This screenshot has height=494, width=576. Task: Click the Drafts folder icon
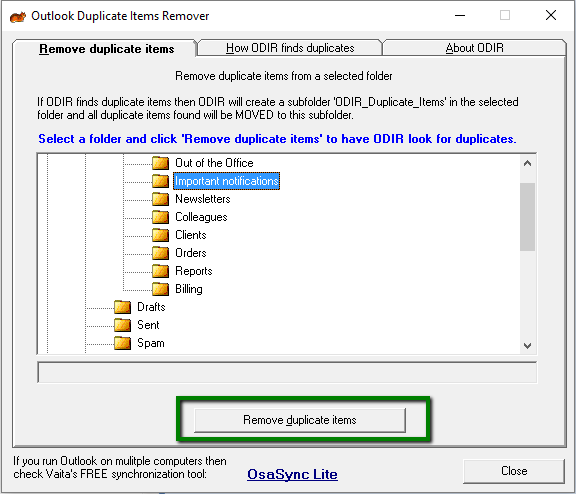tap(122, 307)
